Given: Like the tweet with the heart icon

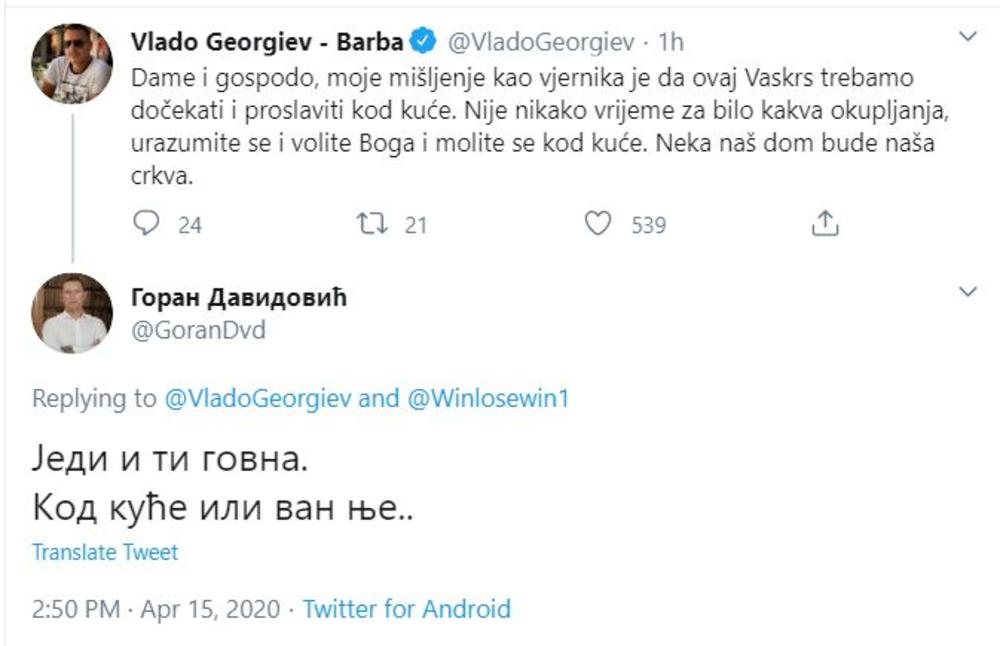Looking at the screenshot, I should [x=597, y=224].
